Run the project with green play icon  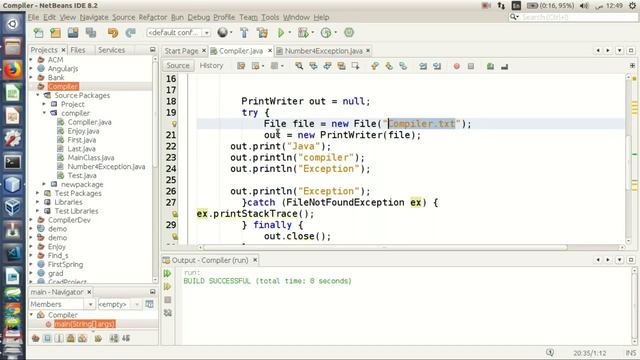pyautogui.click(x=281, y=33)
